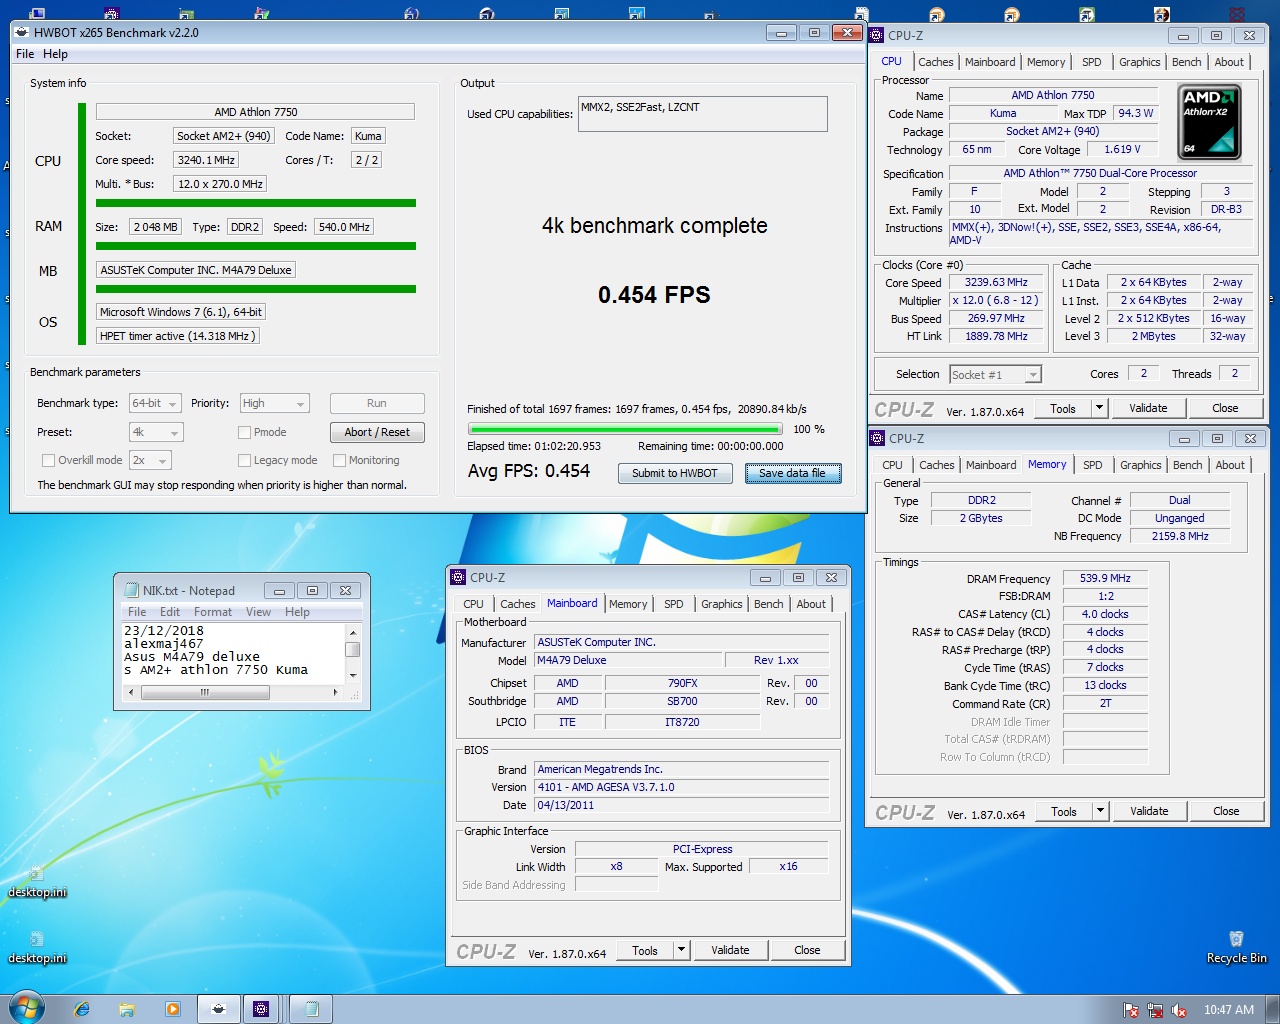This screenshot has height=1024, width=1280.
Task: Expand Tools arrow in CPU-Z Memory window
Action: [1100, 811]
